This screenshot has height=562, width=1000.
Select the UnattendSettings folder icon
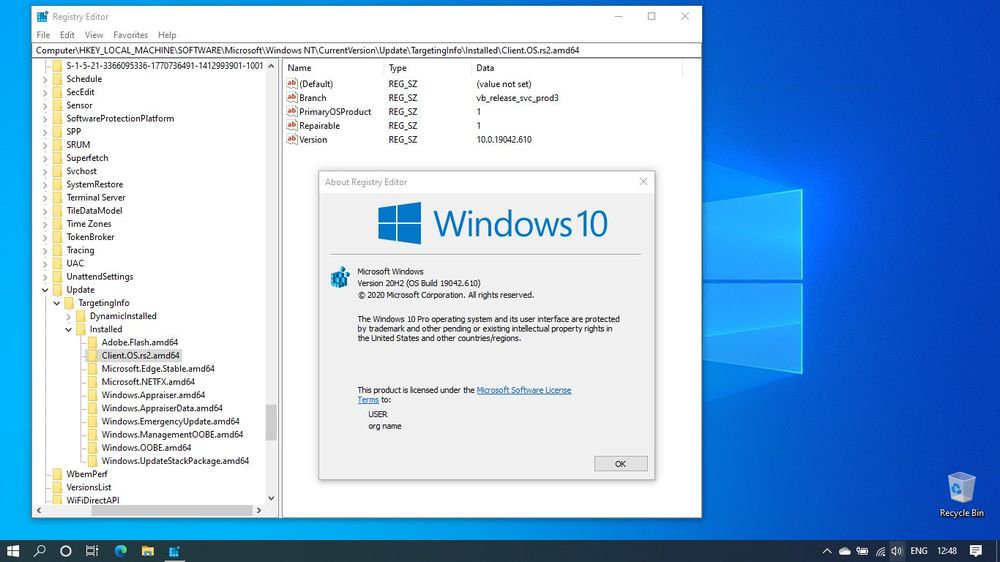(x=57, y=276)
